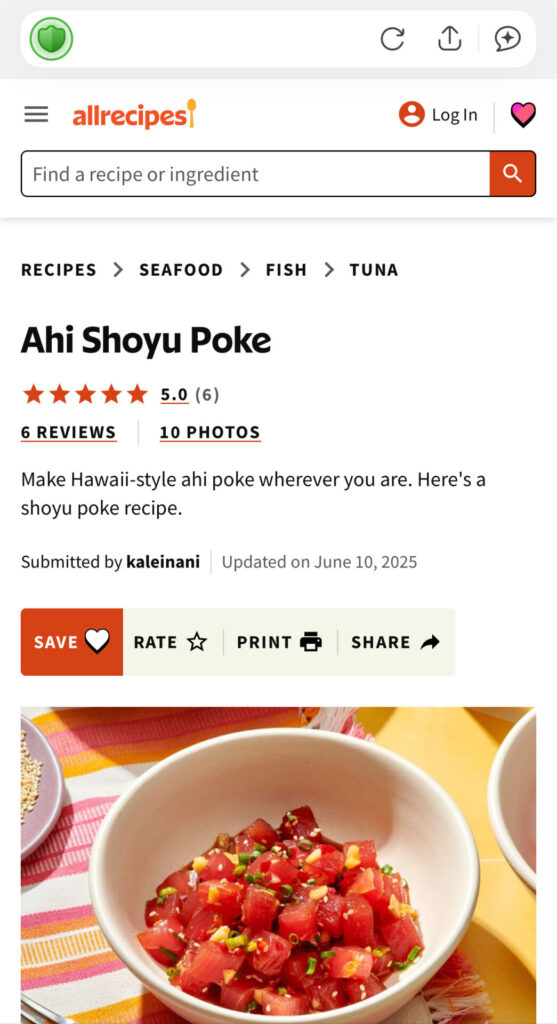Select the TUNA breadcrumb link

(374, 270)
